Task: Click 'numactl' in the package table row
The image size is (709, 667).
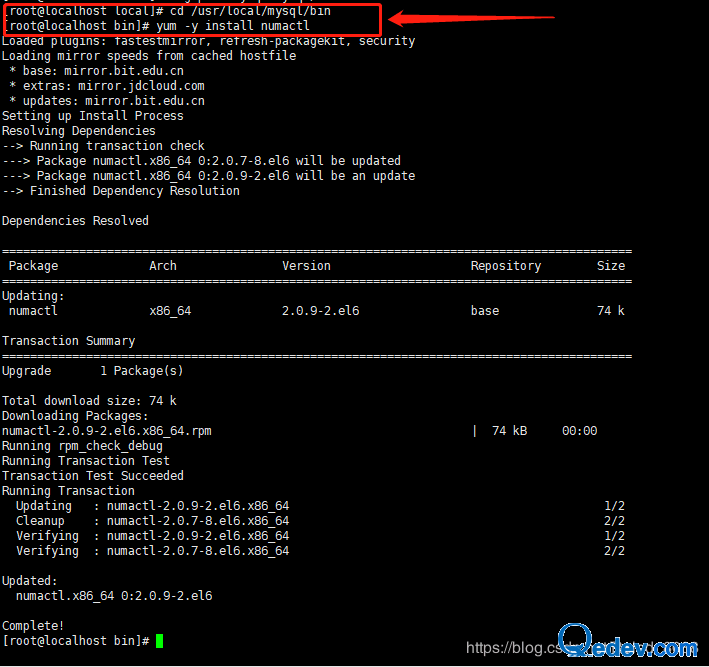Action: pyautogui.click(x=33, y=311)
